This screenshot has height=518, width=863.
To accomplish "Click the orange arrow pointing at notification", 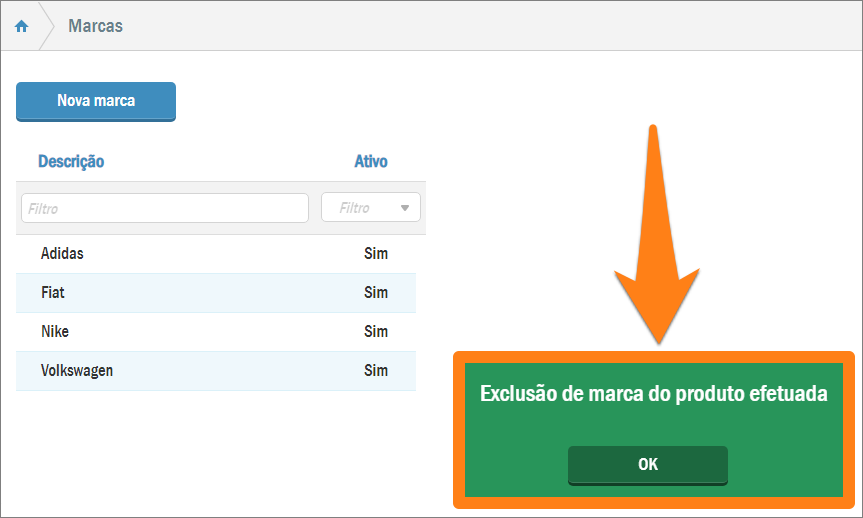I will 654,250.
